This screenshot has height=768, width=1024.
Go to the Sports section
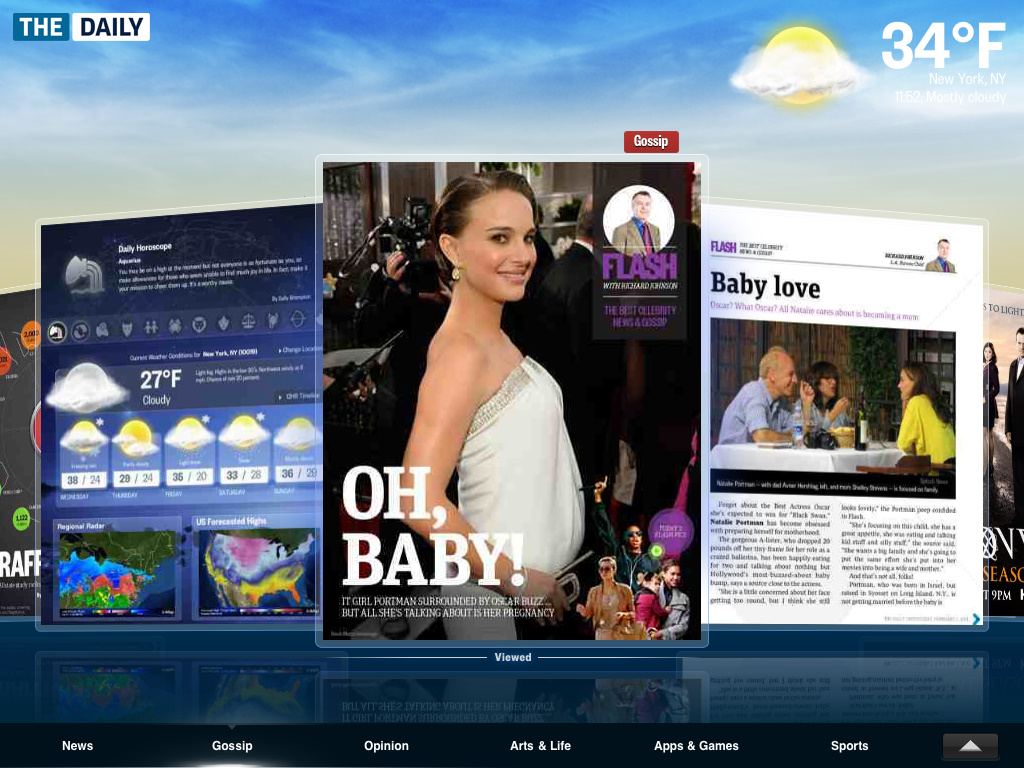coord(849,746)
